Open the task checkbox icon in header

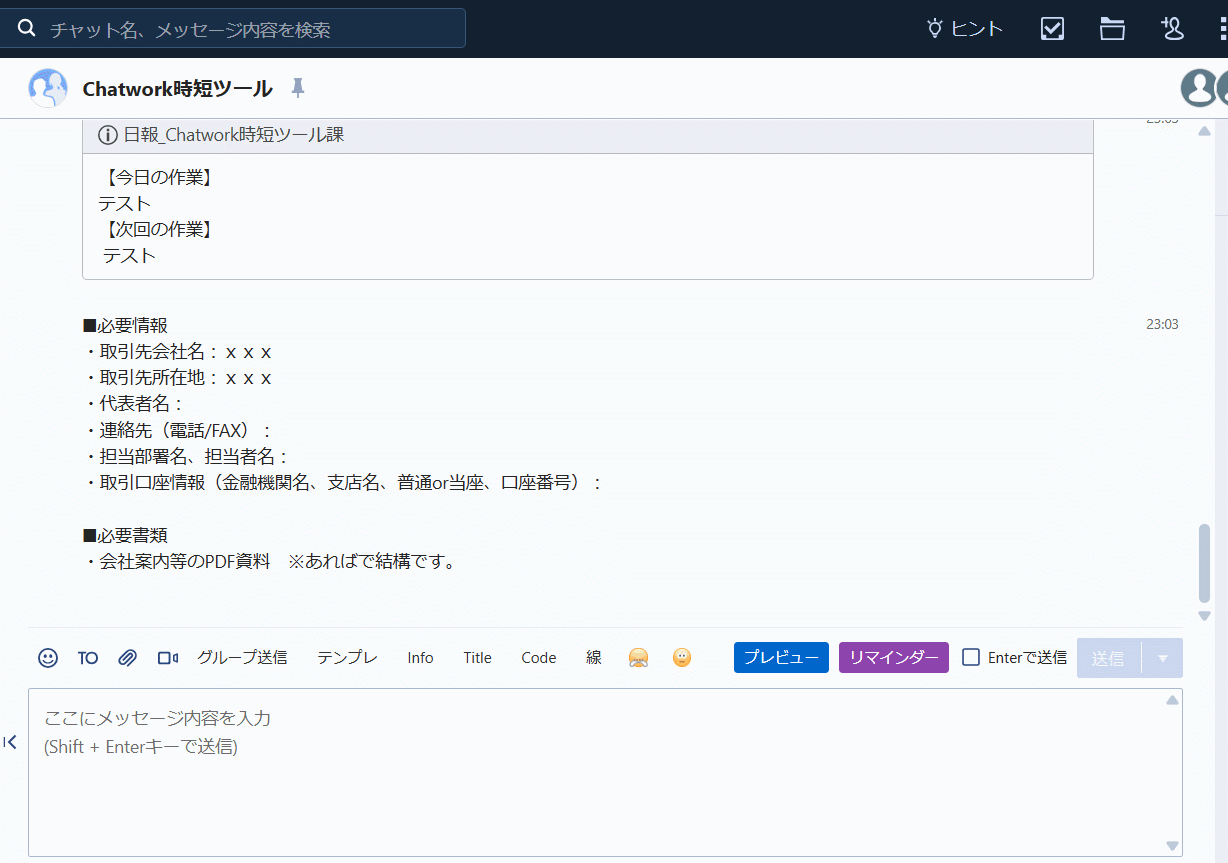(1052, 29)
